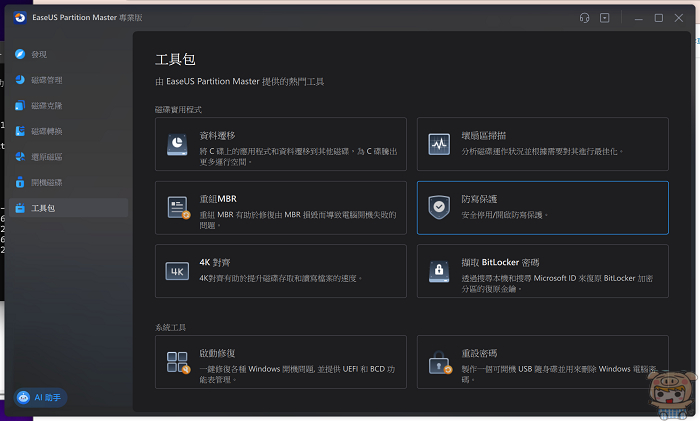Click the 資料遷移 data migration disk icon
700x421 pixels.
coord(178,144)
